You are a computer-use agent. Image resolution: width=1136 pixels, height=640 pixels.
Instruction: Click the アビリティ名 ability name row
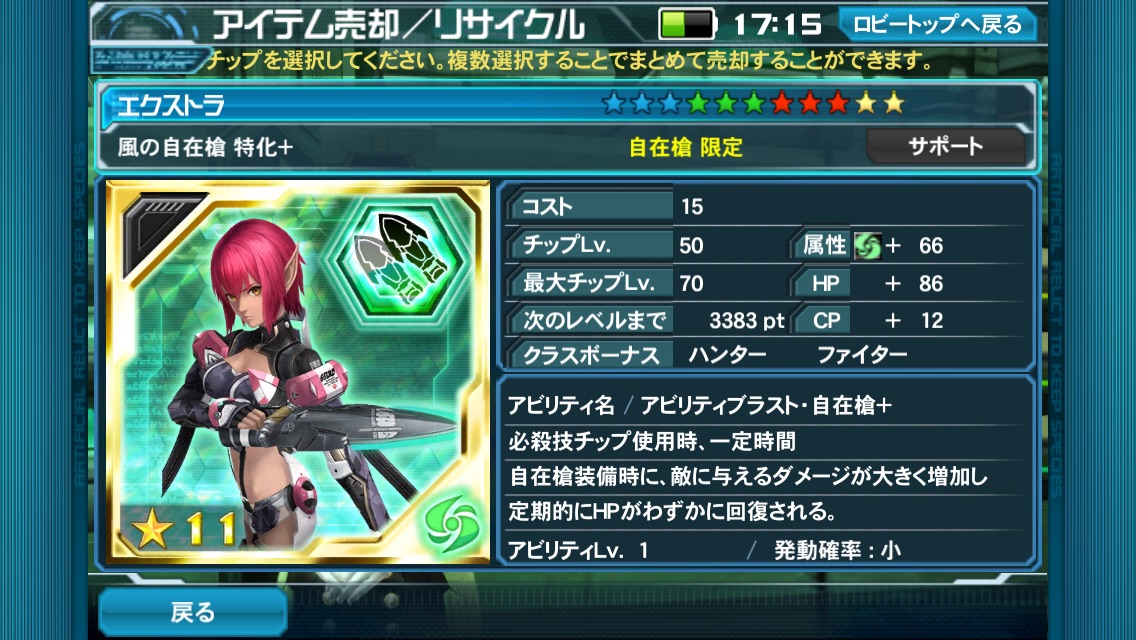click(x=768, y=406)
